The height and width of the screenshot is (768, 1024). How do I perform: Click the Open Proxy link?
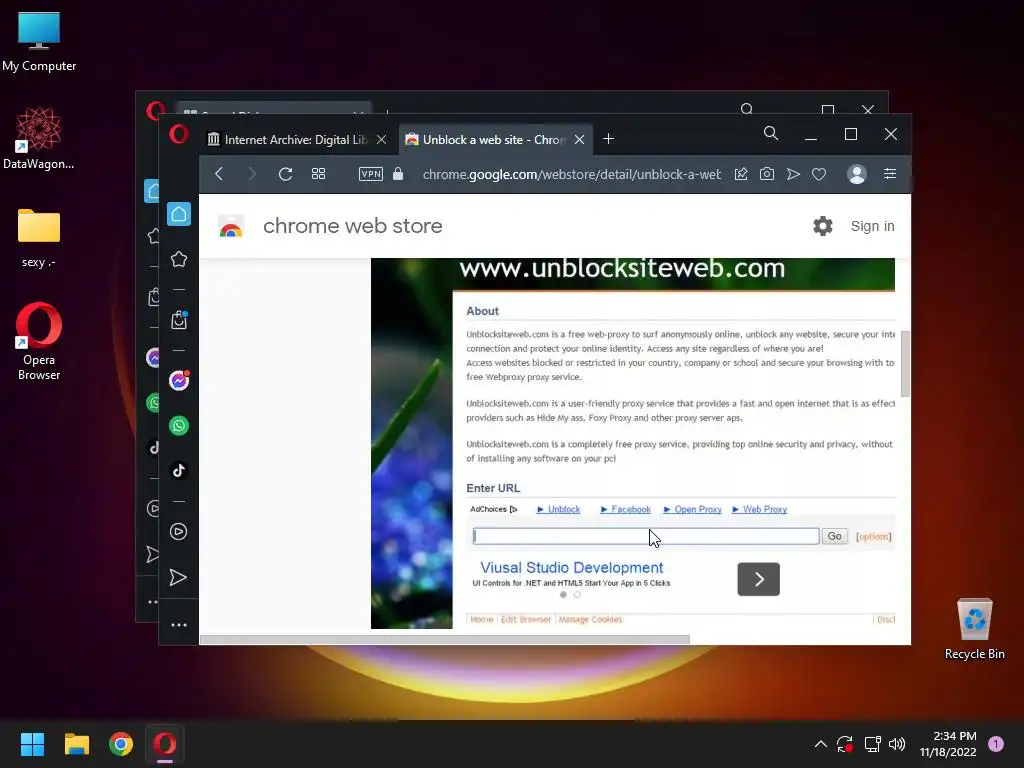point(697,509)
